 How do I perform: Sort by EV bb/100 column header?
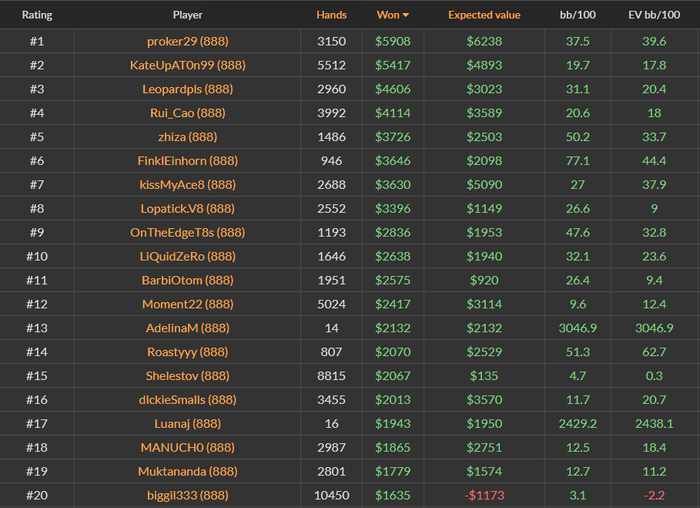[x=655, y=16]
